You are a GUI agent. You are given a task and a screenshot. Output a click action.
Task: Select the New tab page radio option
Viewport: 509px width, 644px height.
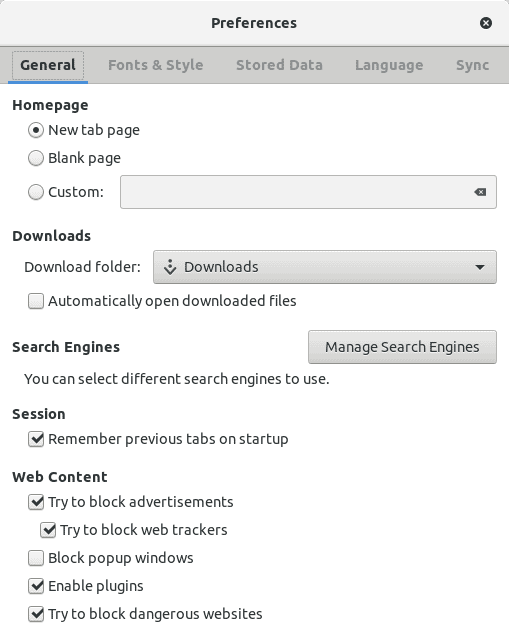pyautogui.click(x=36, y=130)
